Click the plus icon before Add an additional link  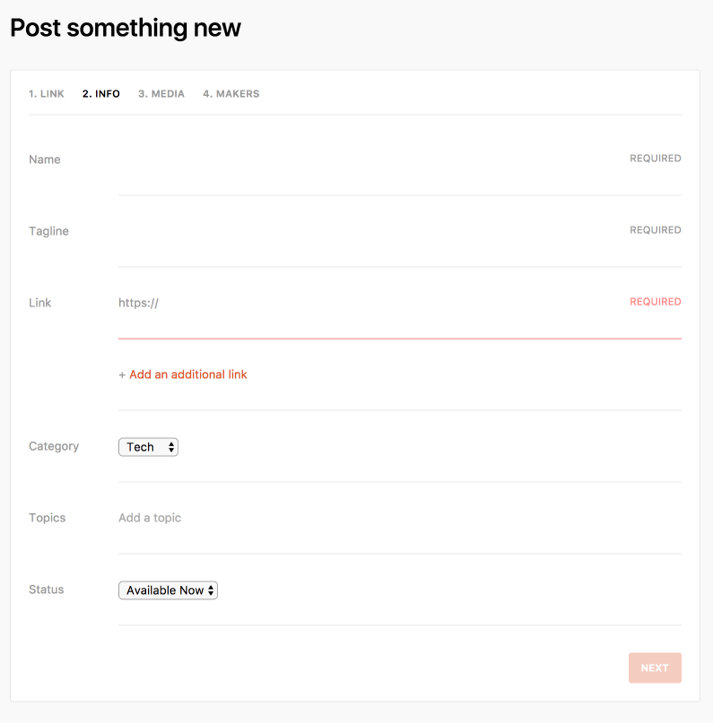click(122, 375)
